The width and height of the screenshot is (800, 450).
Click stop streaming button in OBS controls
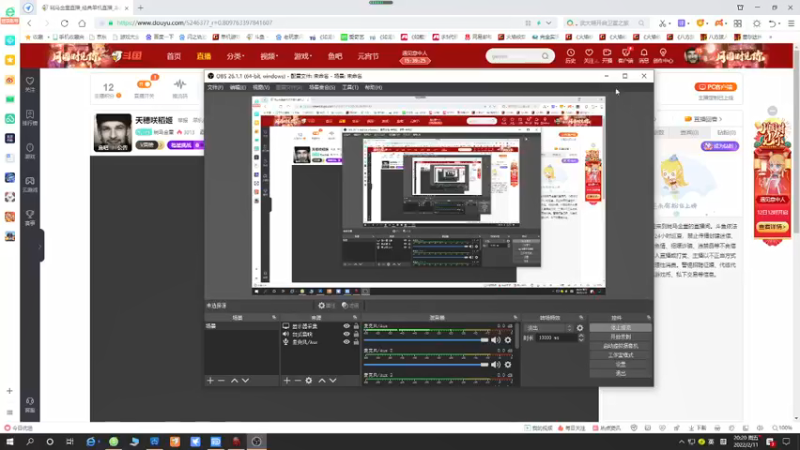[620, 328]
